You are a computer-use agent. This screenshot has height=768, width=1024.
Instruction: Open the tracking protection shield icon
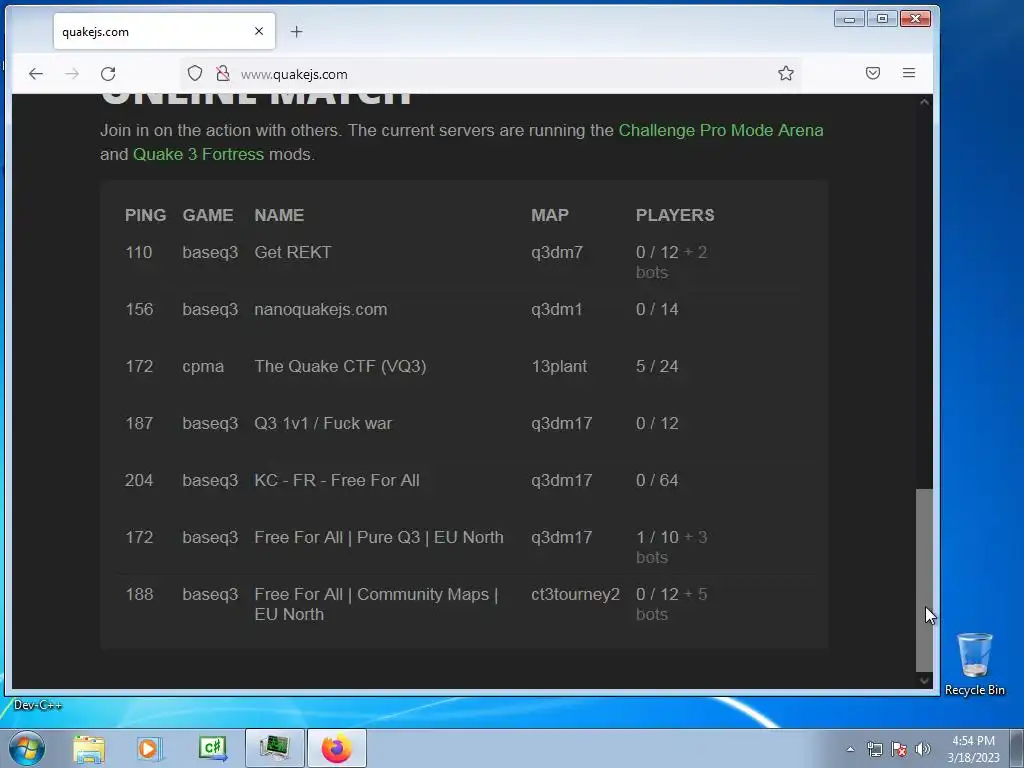(195, 73)
